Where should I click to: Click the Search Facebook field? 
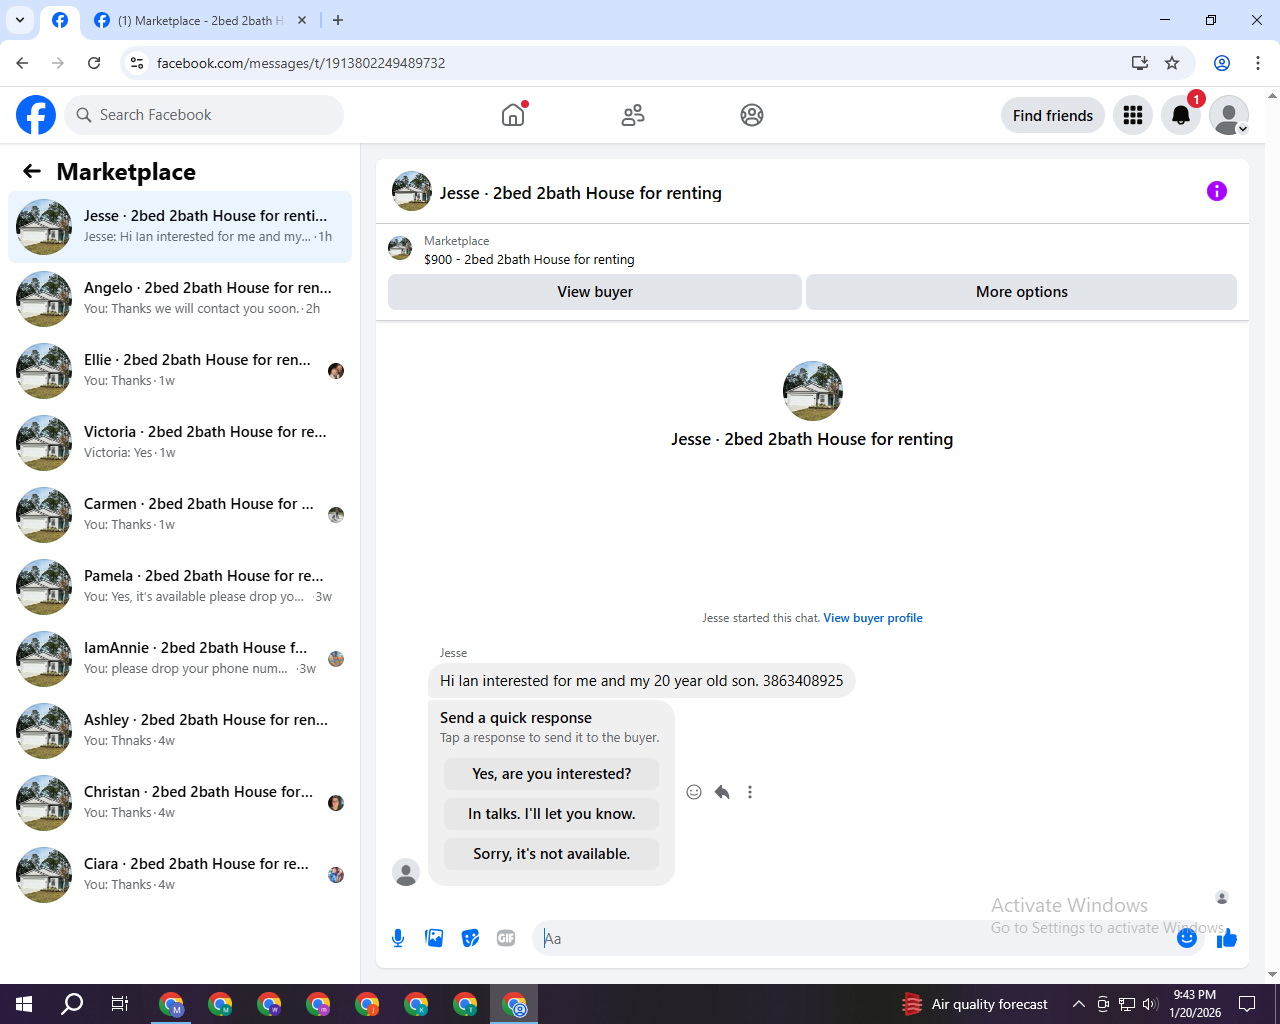tap(204, 115)
